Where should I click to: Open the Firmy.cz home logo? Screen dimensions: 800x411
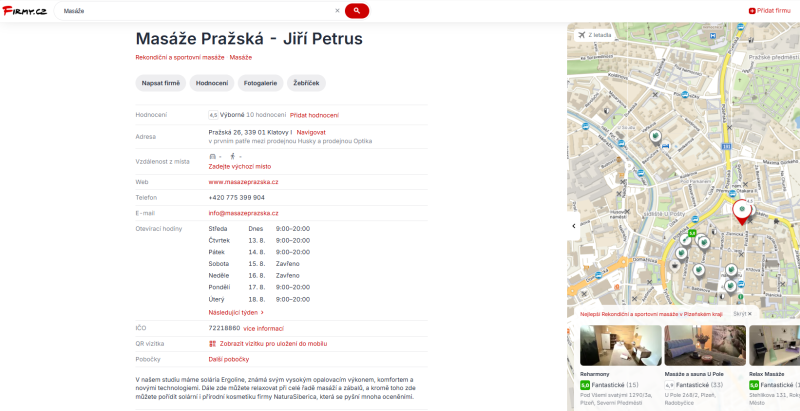point(24,11)
